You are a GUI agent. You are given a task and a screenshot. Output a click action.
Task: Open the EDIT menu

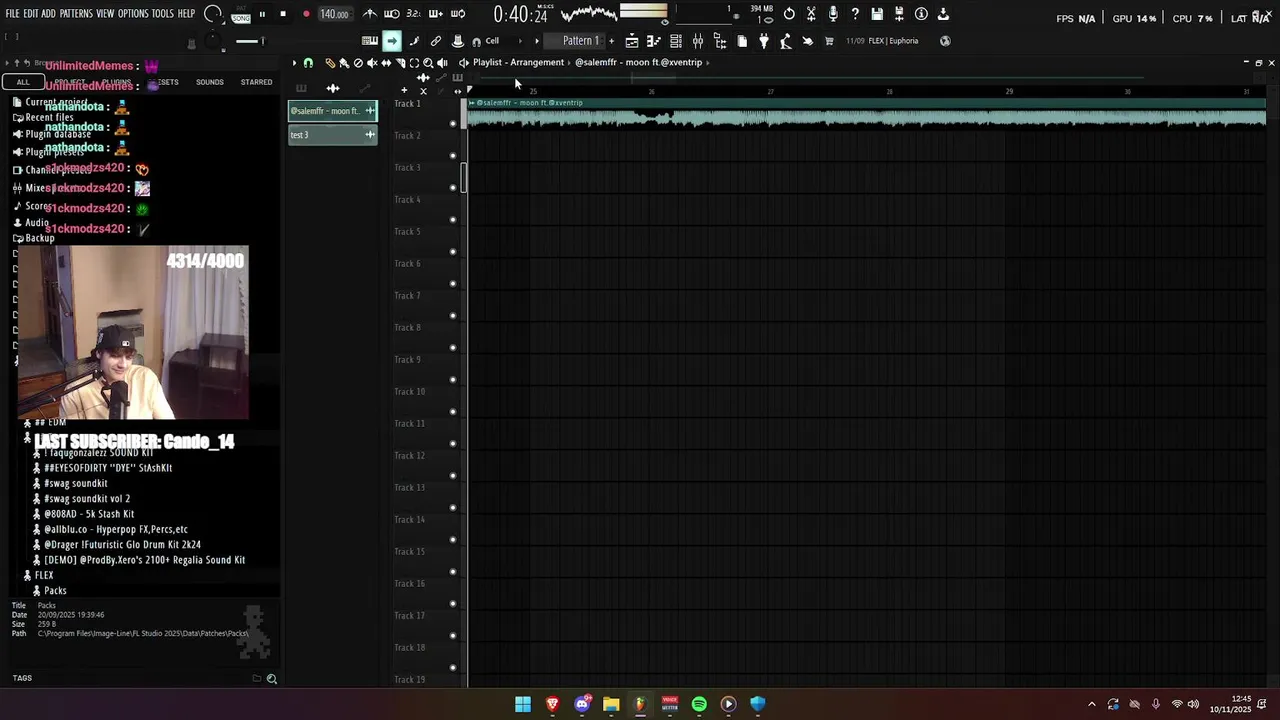[x=31, y=14]
